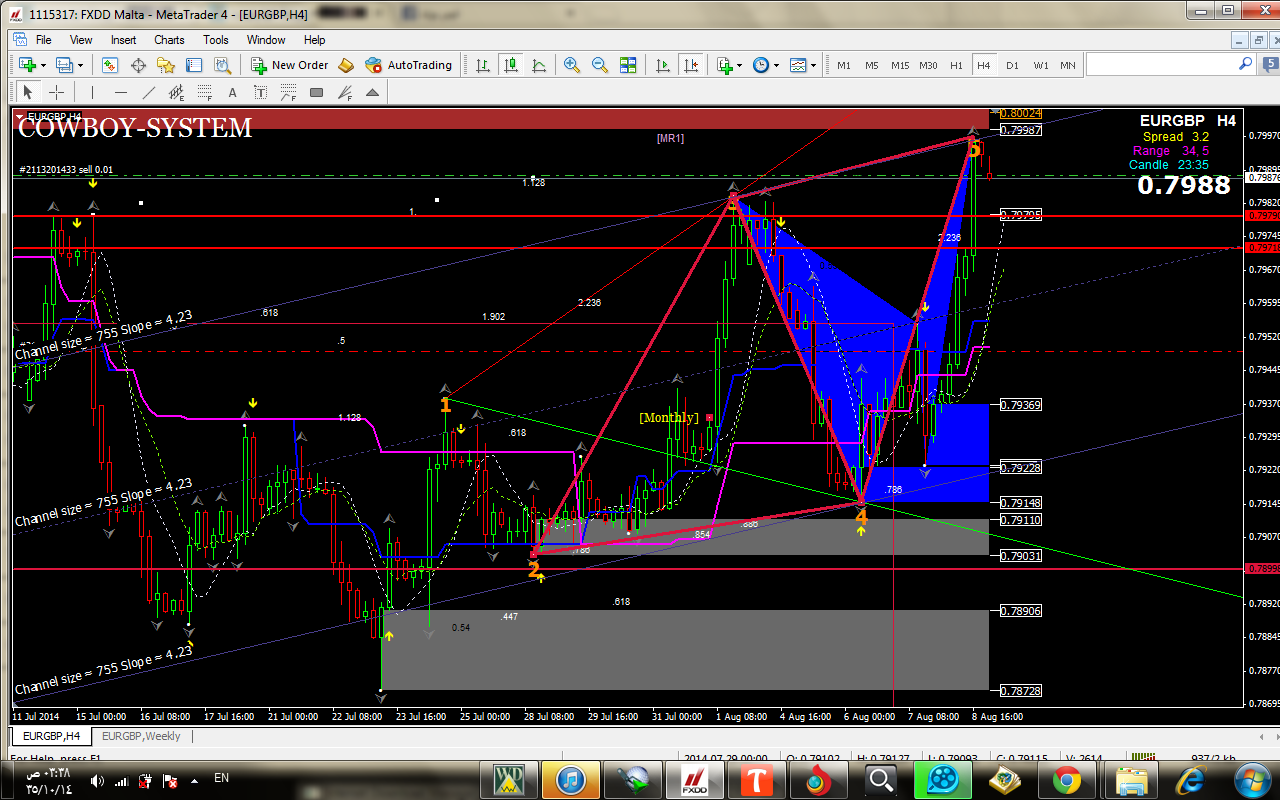The width and height of the screenshot is (1280, 800).
Task: Open the Data Window crosshair icon
Action: pyautogui.click(x=138, y=65)
